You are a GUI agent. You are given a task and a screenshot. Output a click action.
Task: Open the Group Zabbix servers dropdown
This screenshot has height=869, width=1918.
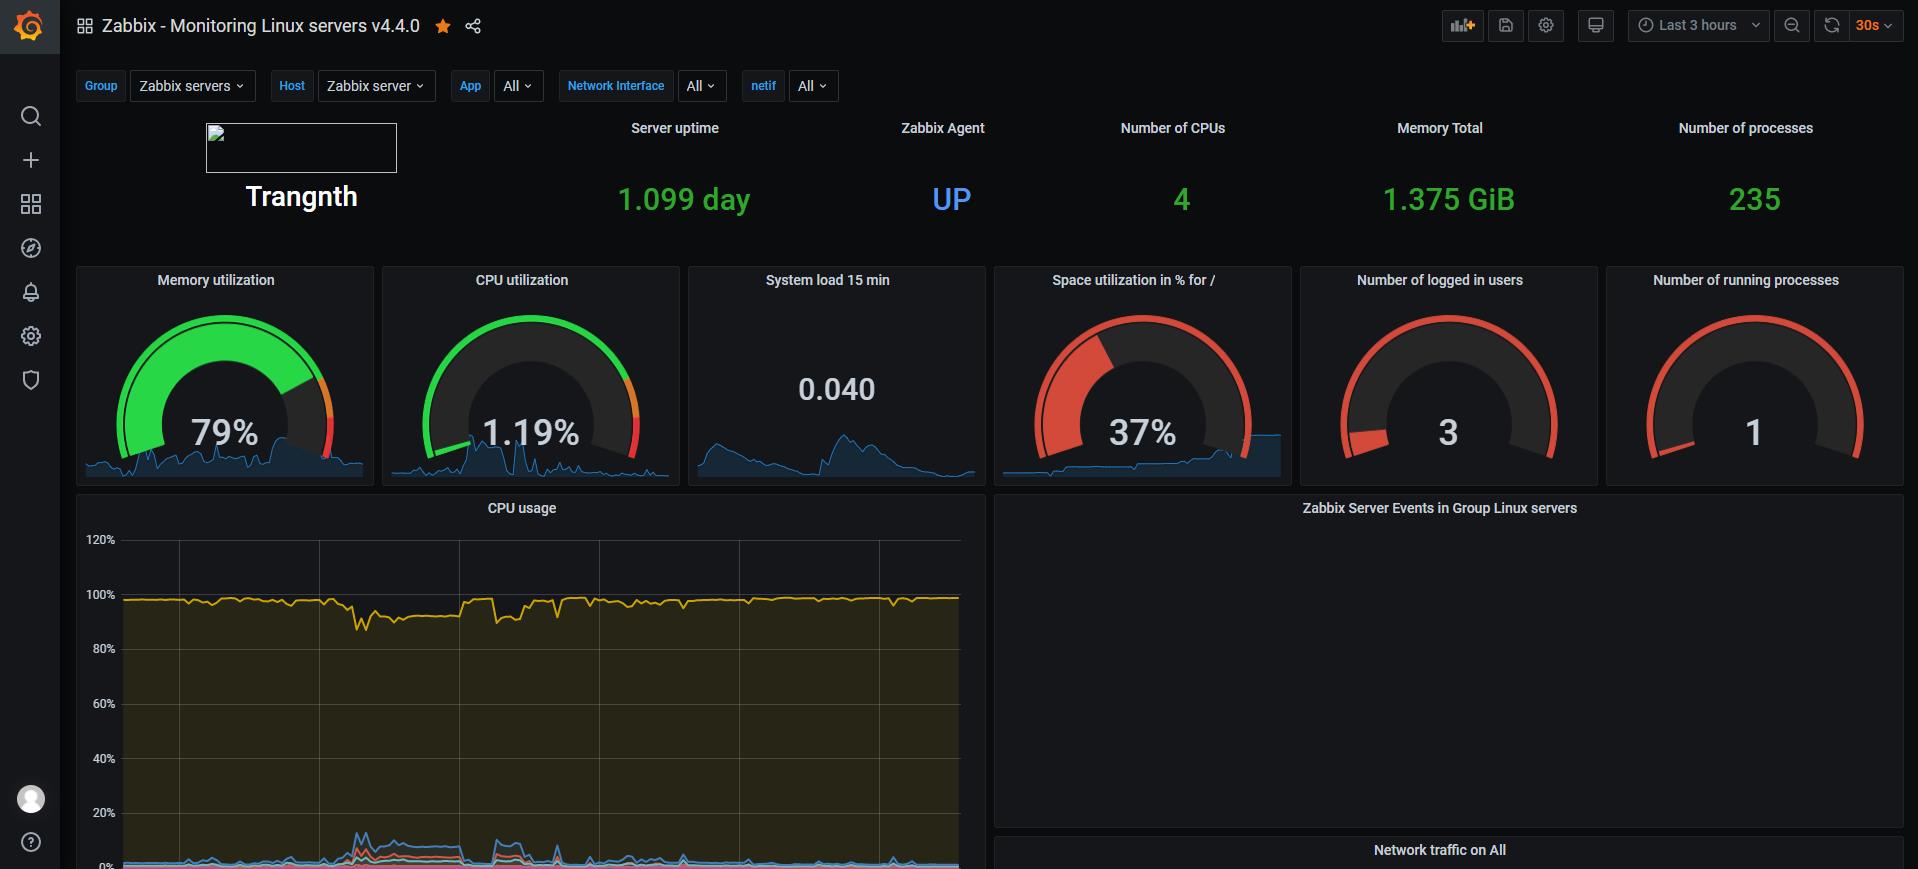click(192, 86)
